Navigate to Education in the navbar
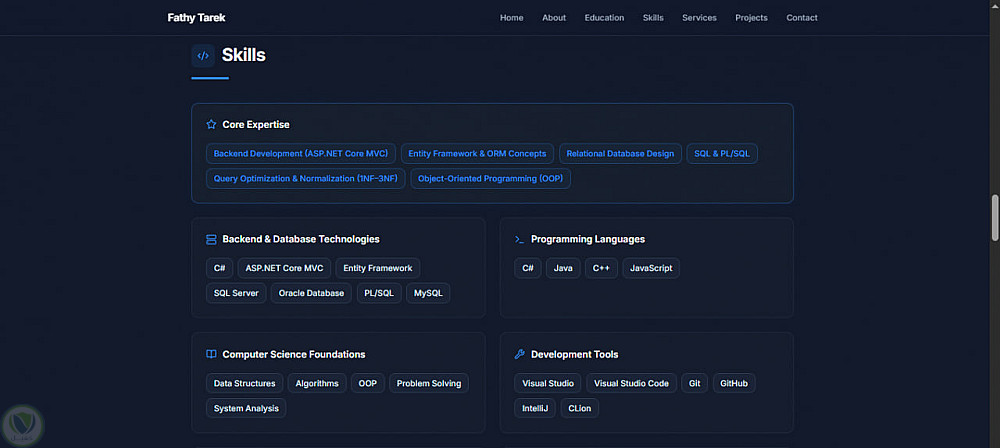Image resolution: width=1000 pixels, height=448 pixels. point(605,18)
